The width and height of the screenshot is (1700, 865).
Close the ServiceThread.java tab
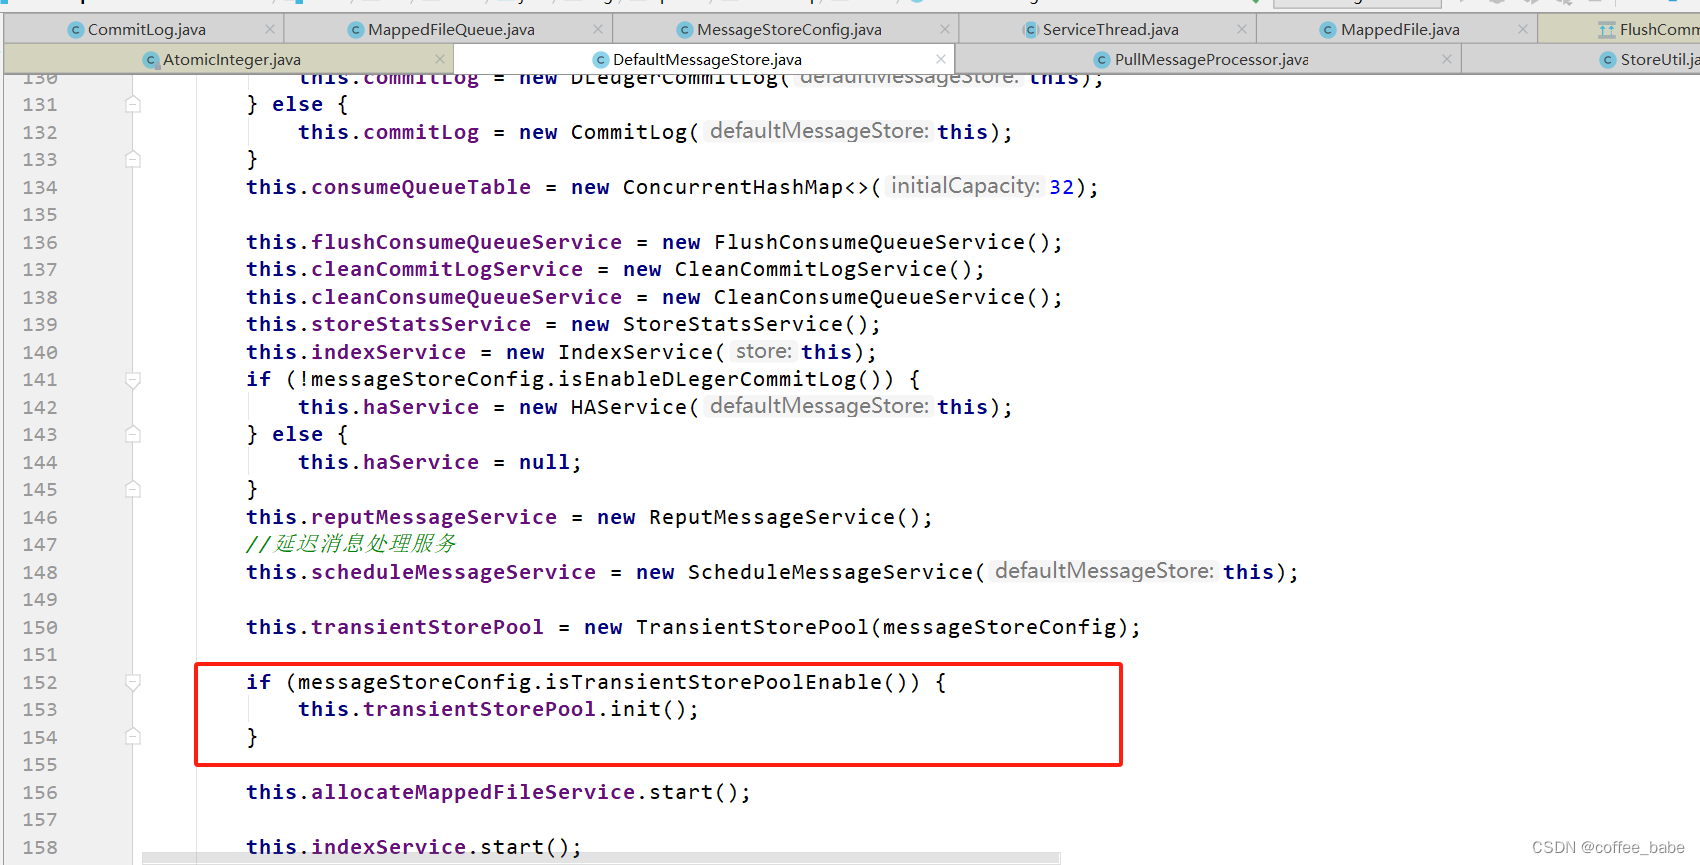pos(1242,30)
